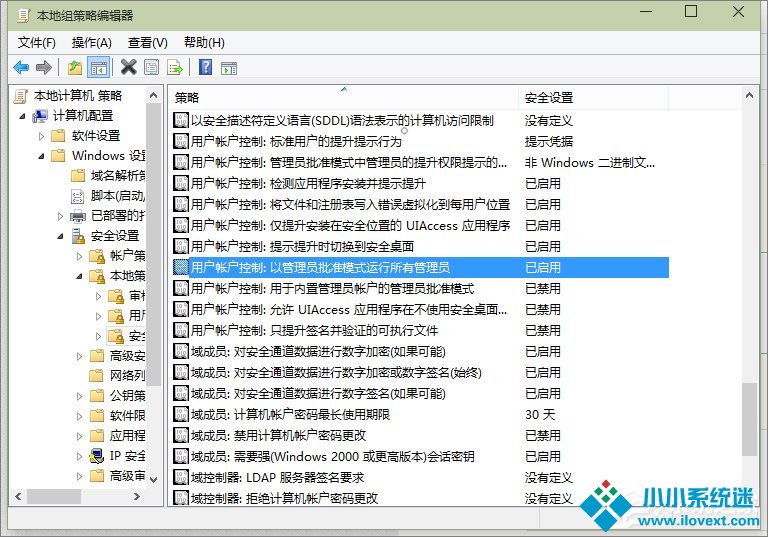Click the tree pane scroll up arrow
The width and height of the screenshot is (768, 537).
pos(153,96)
